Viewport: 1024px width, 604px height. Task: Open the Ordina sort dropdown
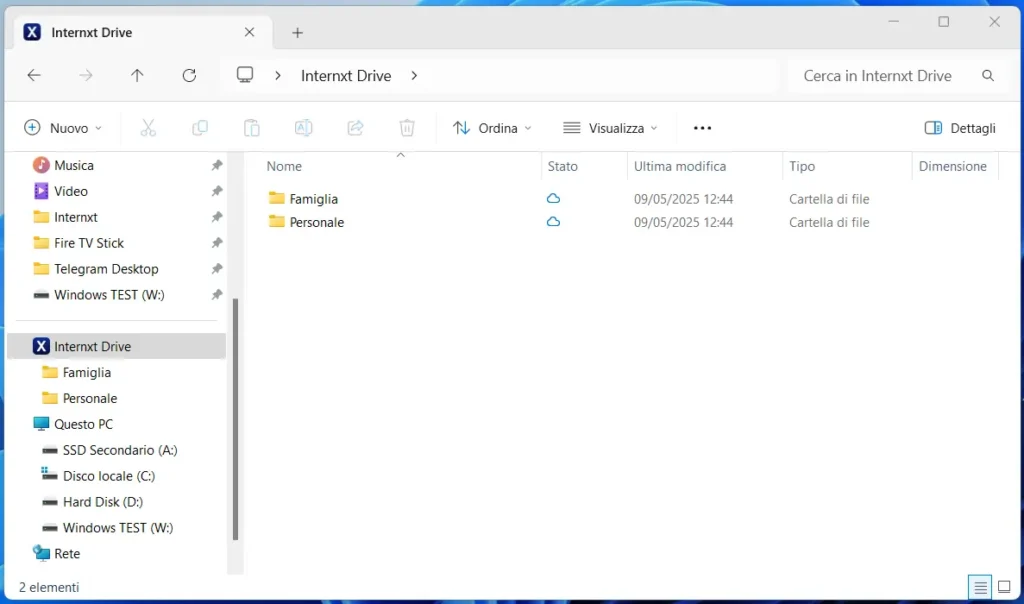pos(492,128)
